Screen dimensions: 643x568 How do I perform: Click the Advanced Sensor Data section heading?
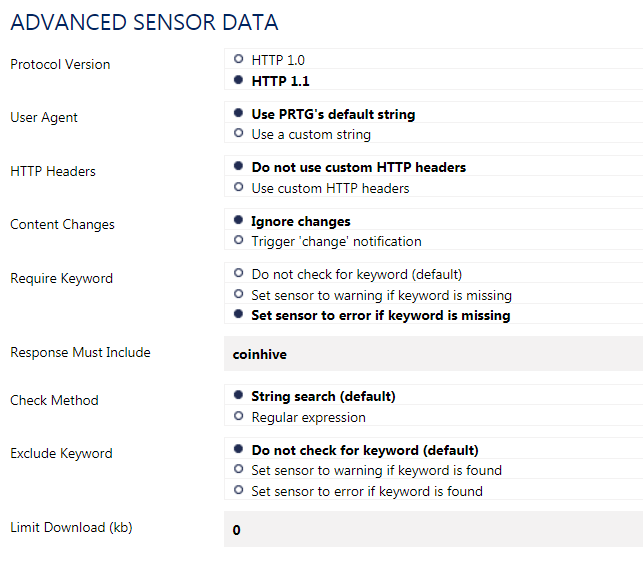144,22
